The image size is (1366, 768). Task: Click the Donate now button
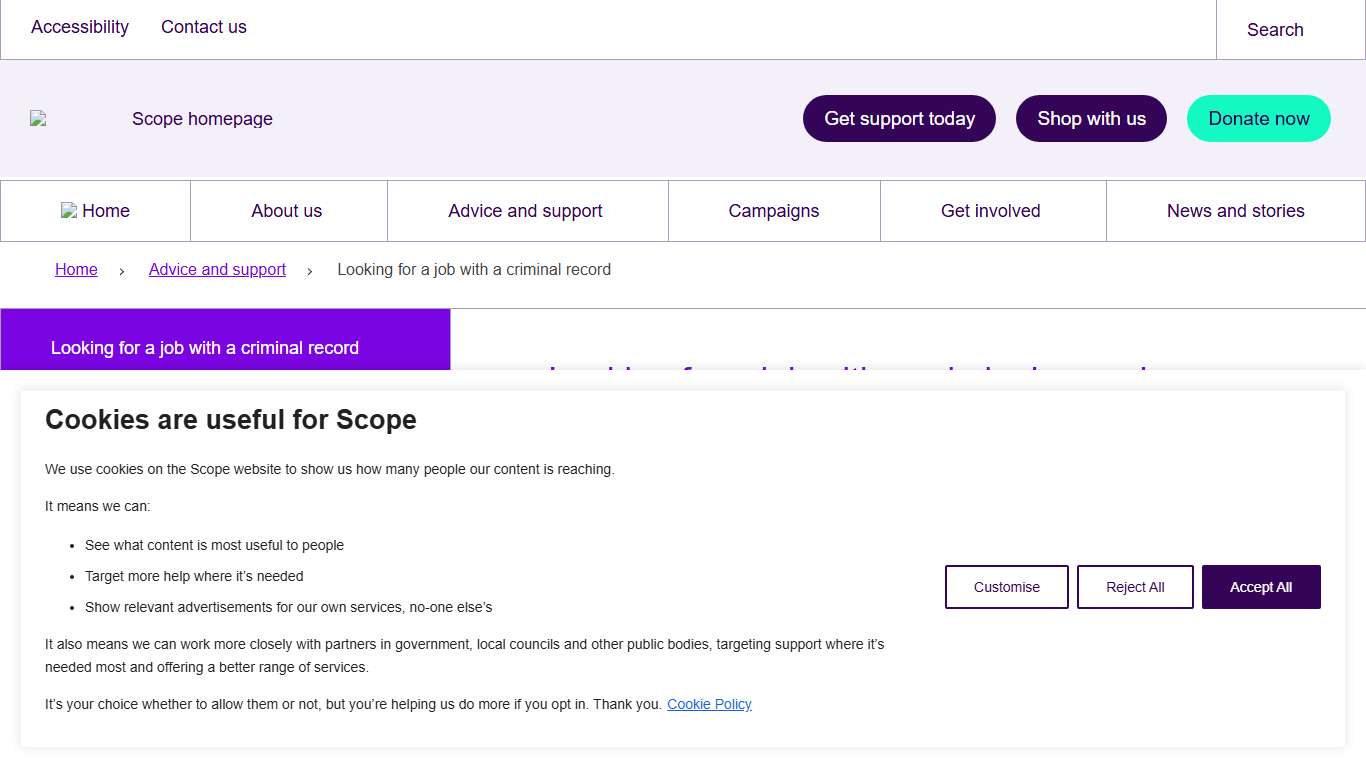coord(1258,119)
